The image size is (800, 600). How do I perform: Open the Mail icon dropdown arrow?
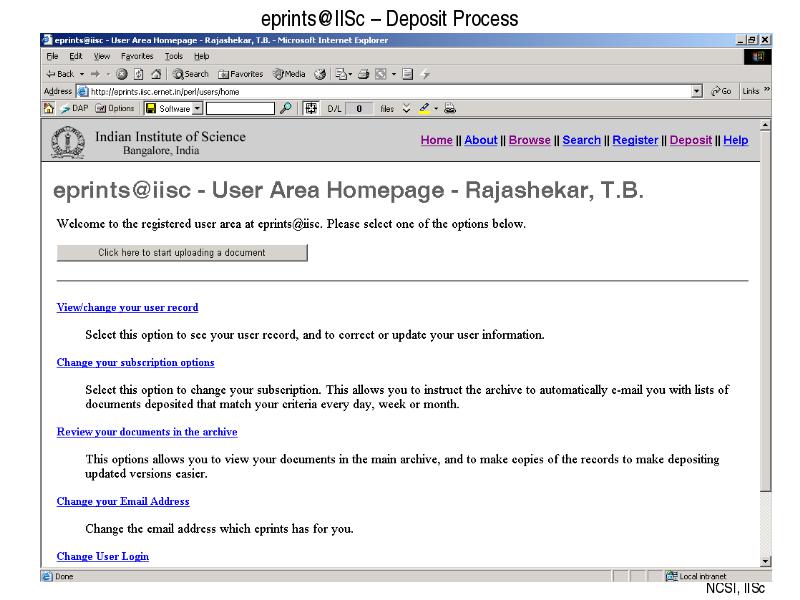pyautogui.click(x=350, y=74)
